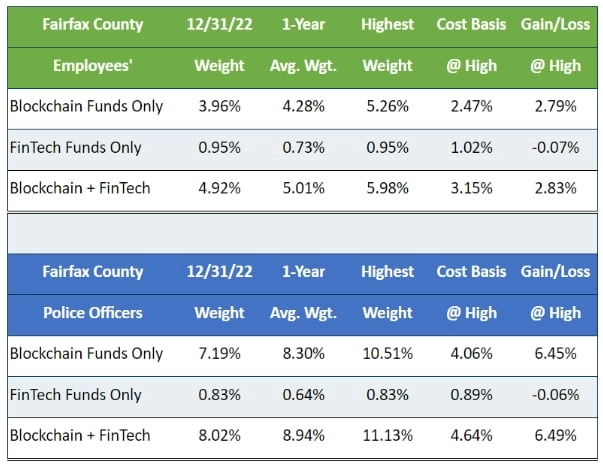Click the 4.92% Blockchain + FinTech weight
The width and height of the screenshot is (603, 465).
point(219,189)
